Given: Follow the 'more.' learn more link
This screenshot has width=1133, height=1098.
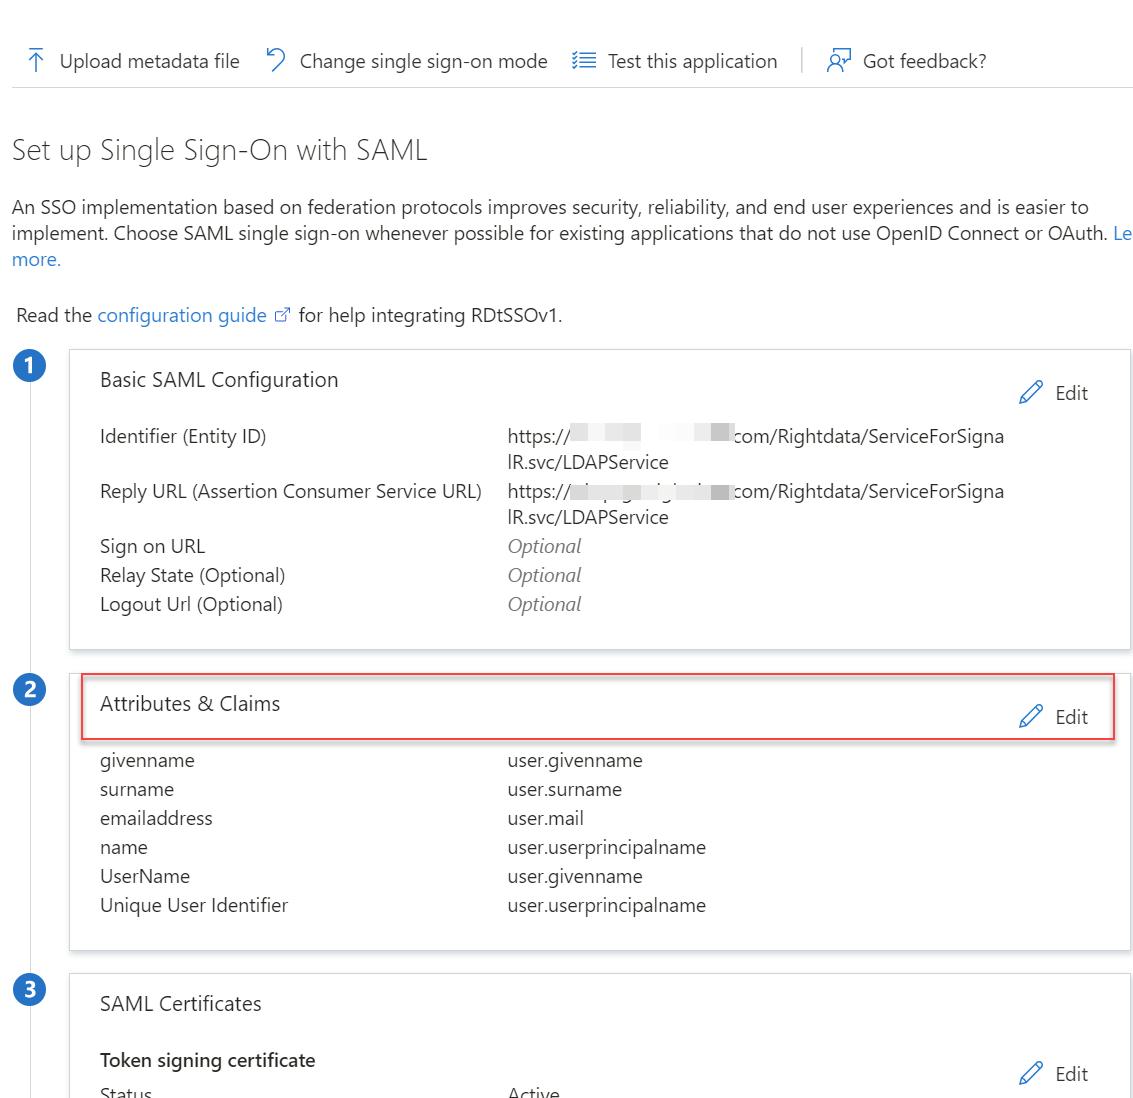Looking at the screenshot, I should [x=36, y=259].
